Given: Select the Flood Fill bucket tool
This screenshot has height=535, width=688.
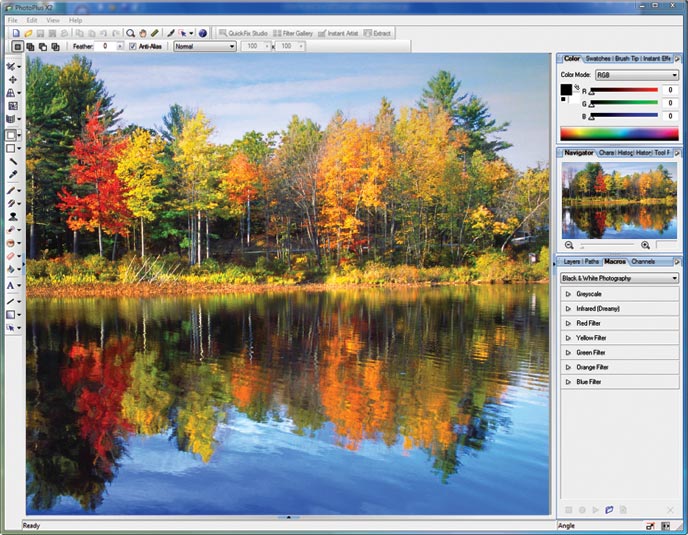Looking at the screenshot, I should 11,269.
